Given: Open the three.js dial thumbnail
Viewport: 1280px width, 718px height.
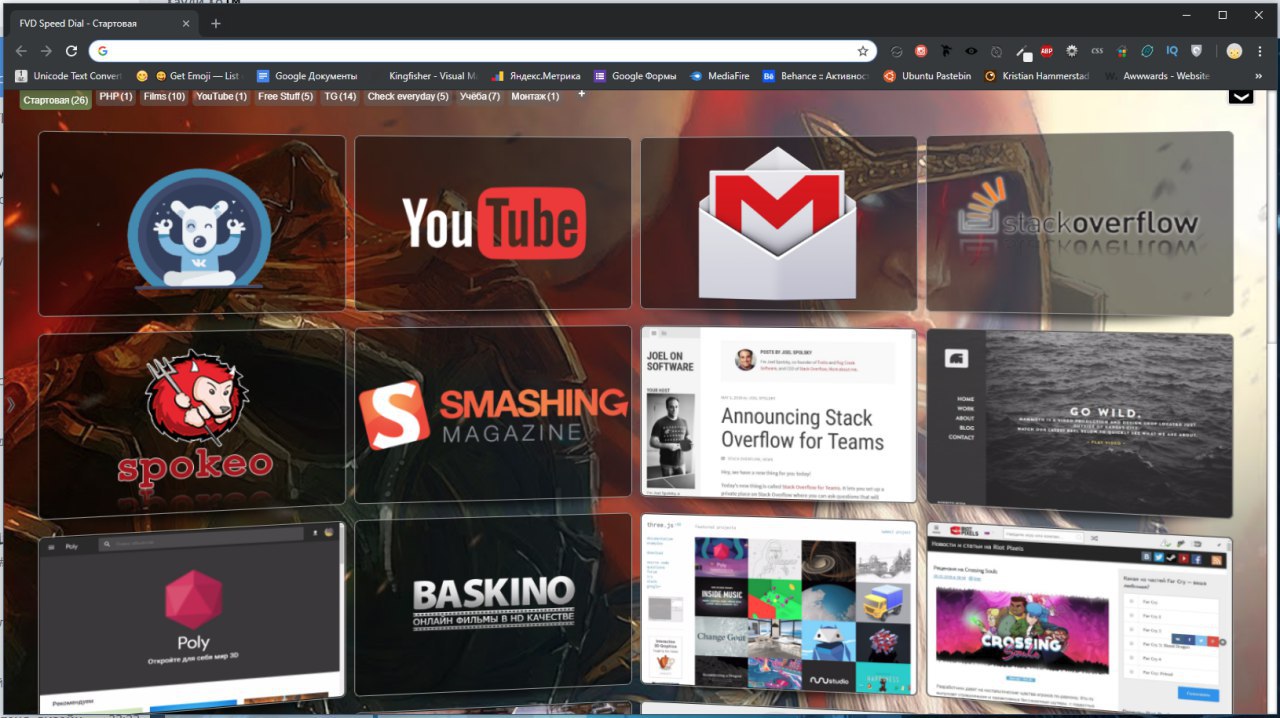Looking at the screenshot, I should pos(778,604).
